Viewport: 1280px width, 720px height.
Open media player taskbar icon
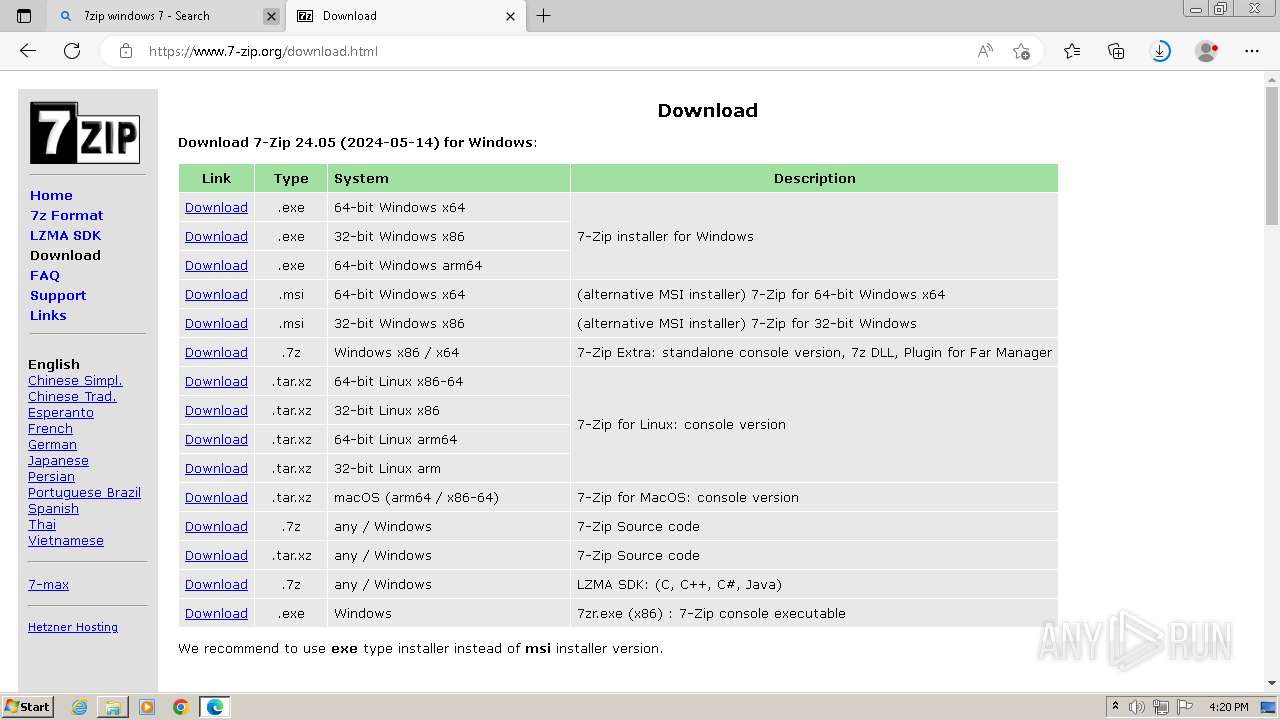tap(147, 707)
